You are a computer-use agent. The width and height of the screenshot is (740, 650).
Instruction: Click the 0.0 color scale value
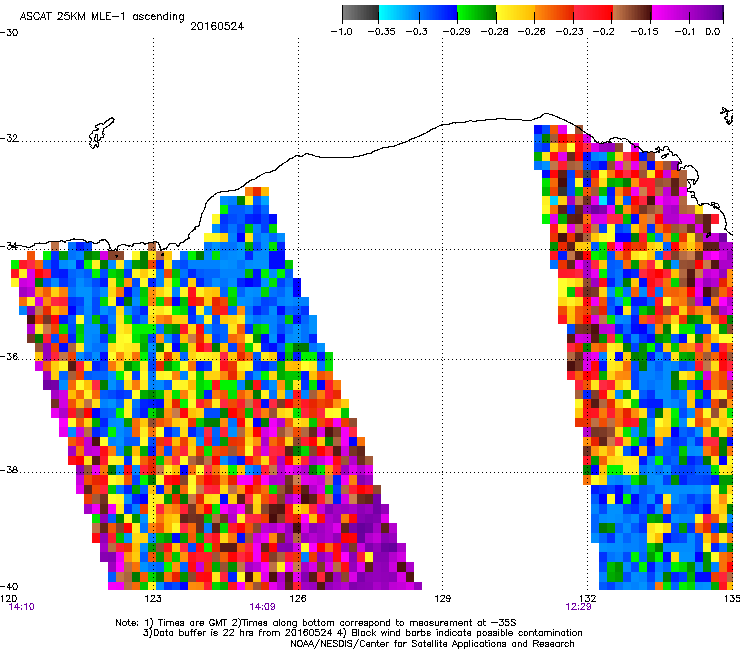coord(713,32)
